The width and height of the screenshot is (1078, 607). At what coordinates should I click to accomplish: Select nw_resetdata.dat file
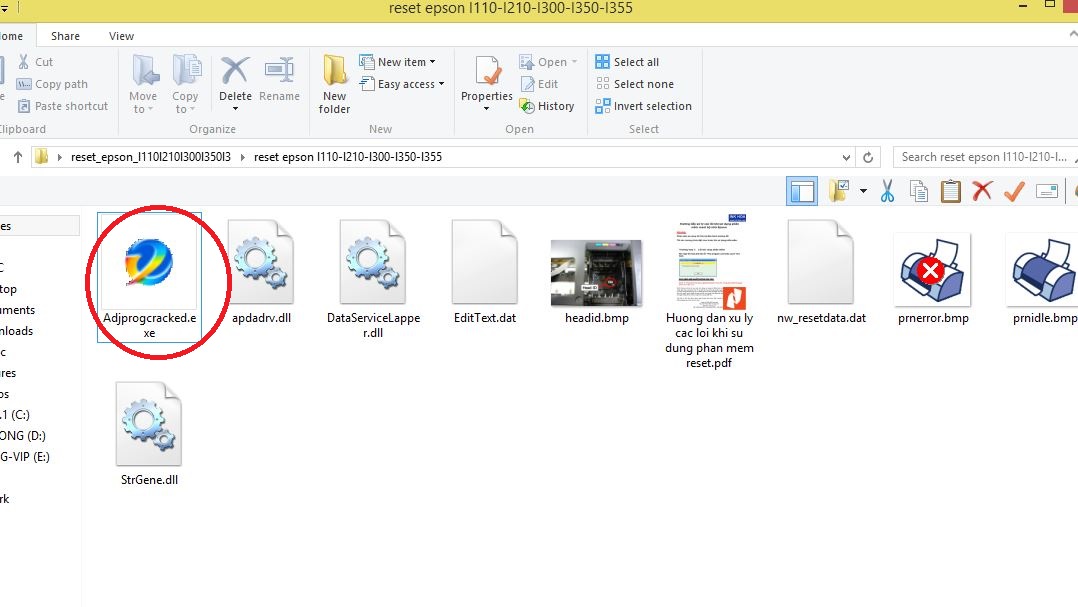pos(821,272)
